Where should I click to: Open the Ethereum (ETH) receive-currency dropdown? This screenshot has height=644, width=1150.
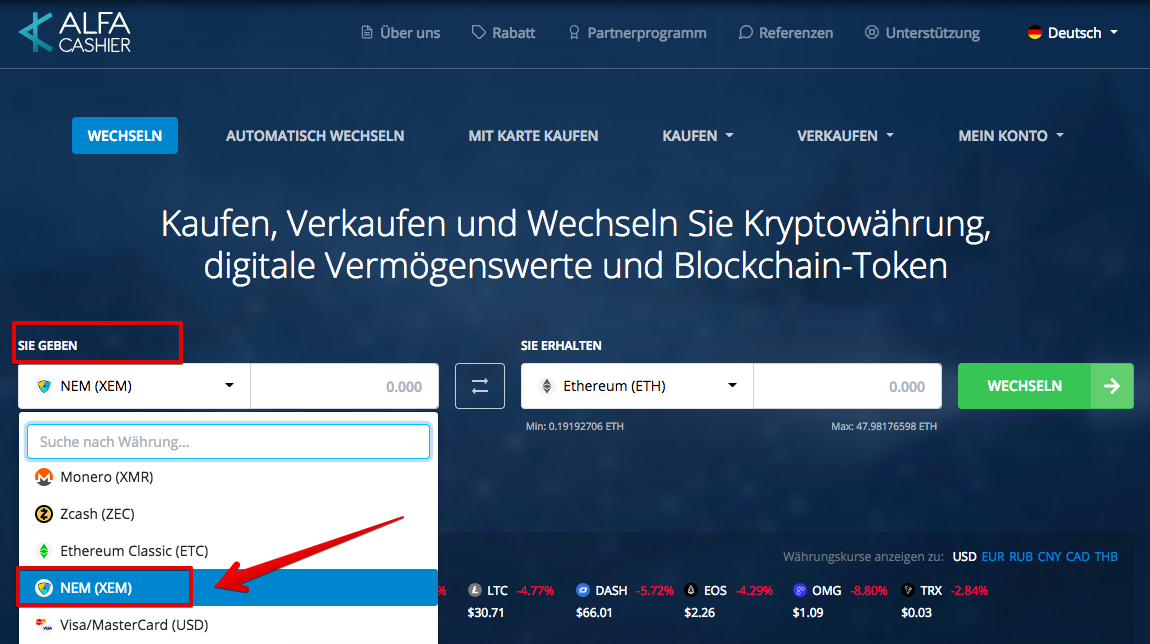coord(637,386)
